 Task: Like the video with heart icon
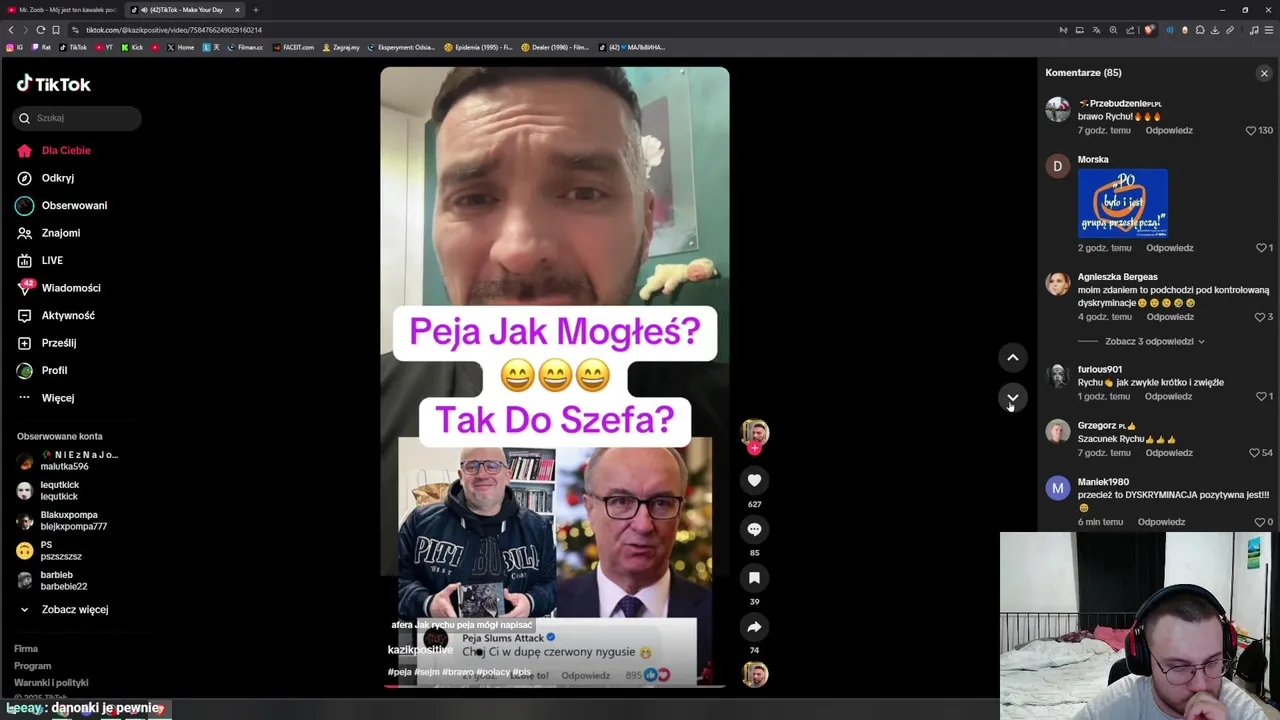(754, 481)
